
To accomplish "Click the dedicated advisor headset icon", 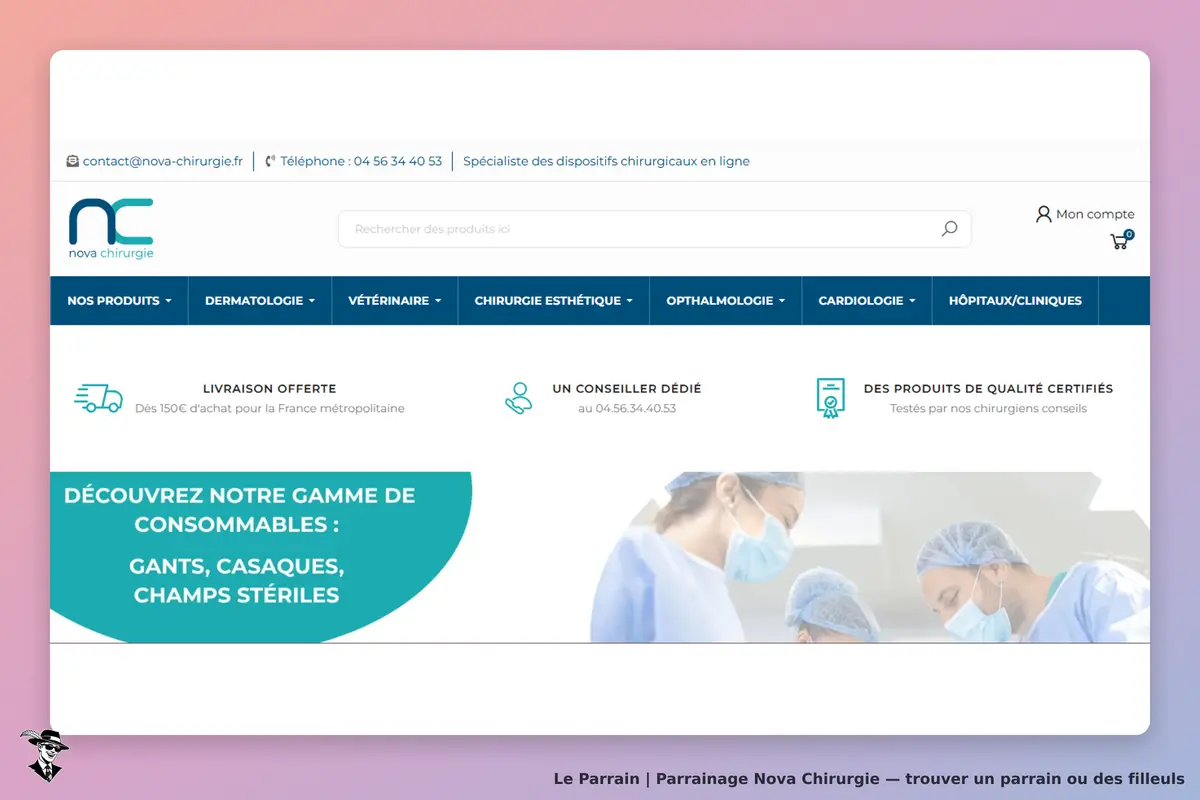I will pyautogui.click(x=518, y=398).
